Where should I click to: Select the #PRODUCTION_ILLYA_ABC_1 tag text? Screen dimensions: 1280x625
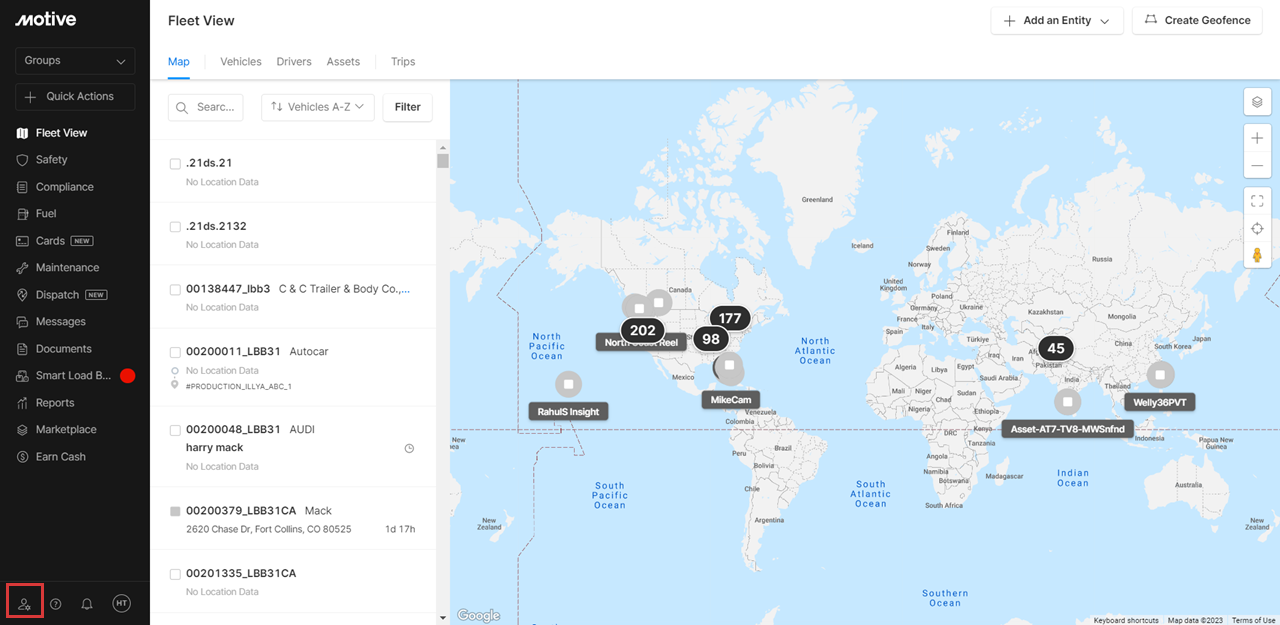click(x=238, y=386)
